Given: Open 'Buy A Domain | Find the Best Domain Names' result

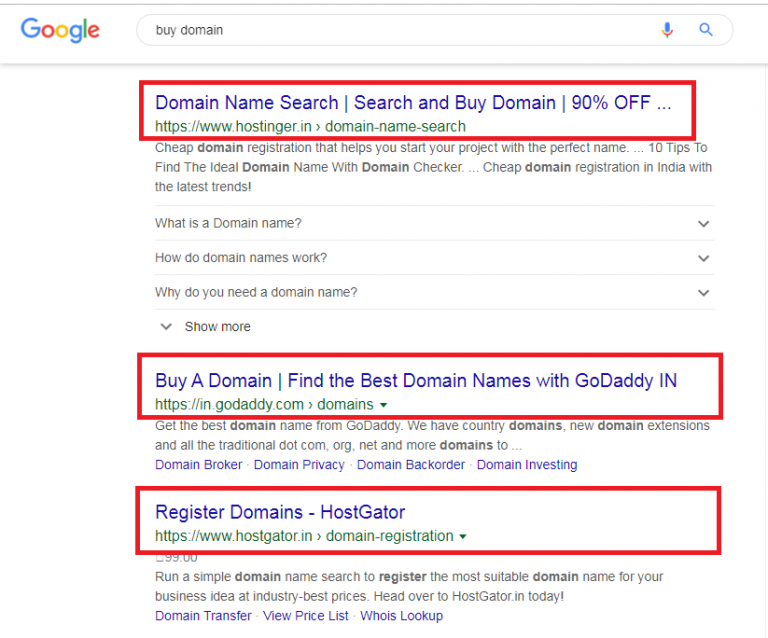Looking at the screenshot, I should pyautogui.click(x=416, y=380).
